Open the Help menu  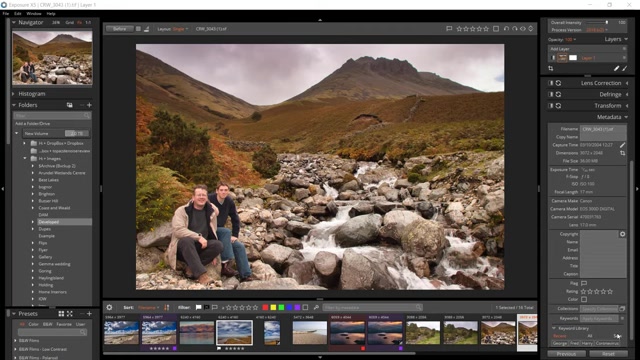point(51,13)
